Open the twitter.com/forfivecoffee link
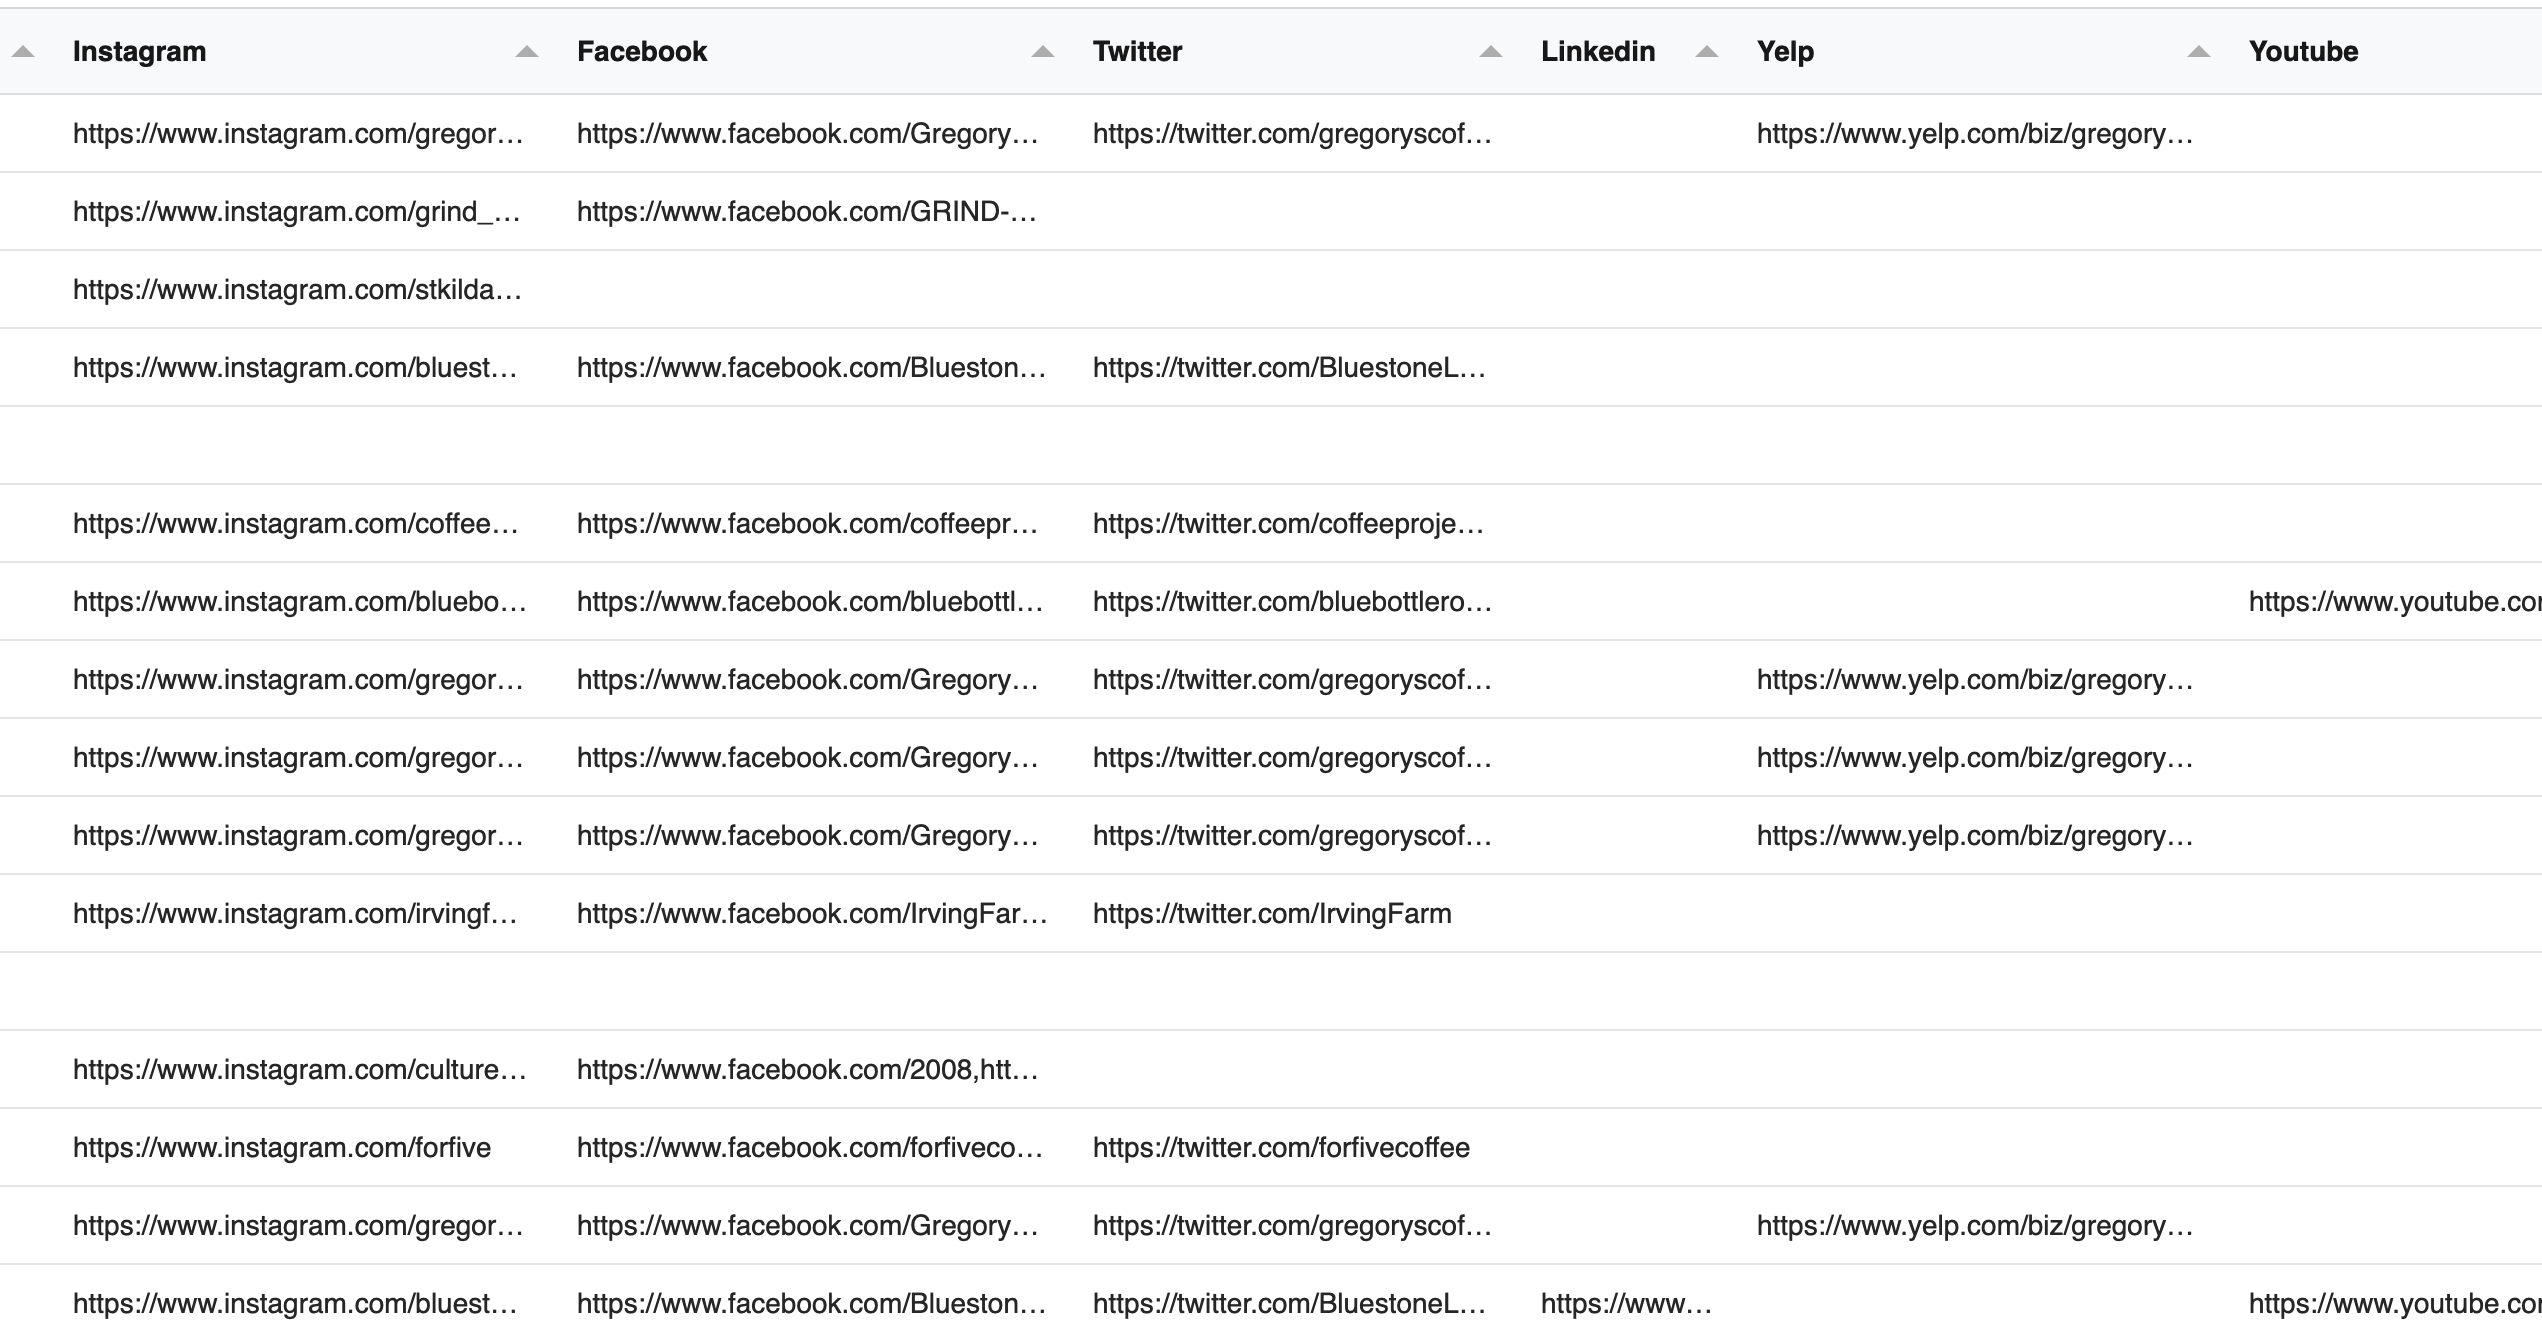2542x1336 pixels. click(x=1281, y=1146)
